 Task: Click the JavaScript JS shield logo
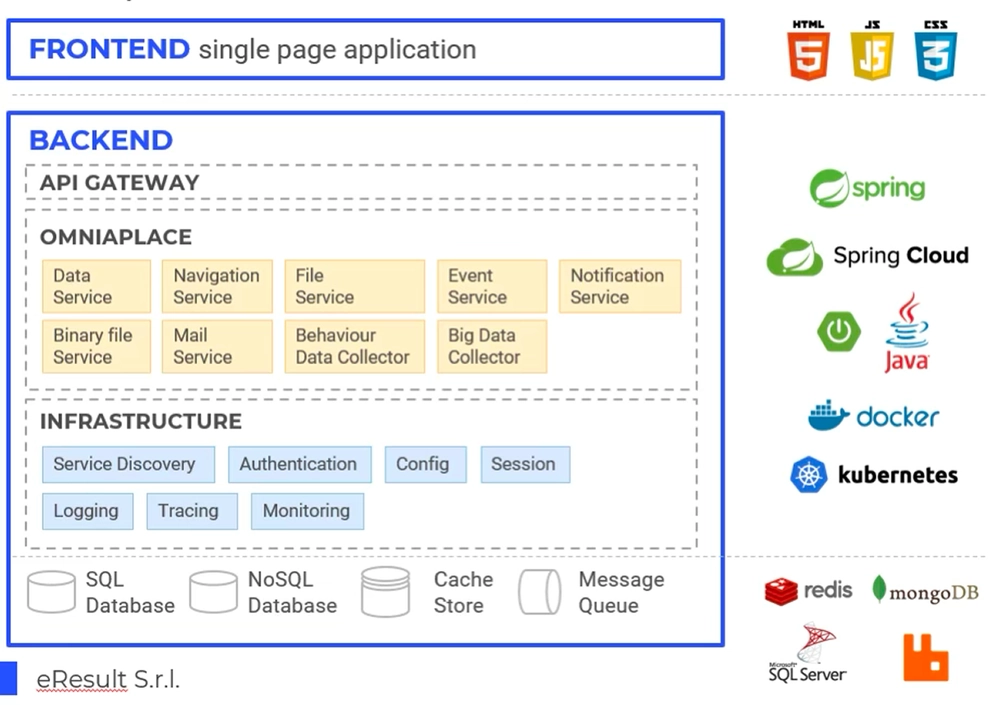point(872,50)
